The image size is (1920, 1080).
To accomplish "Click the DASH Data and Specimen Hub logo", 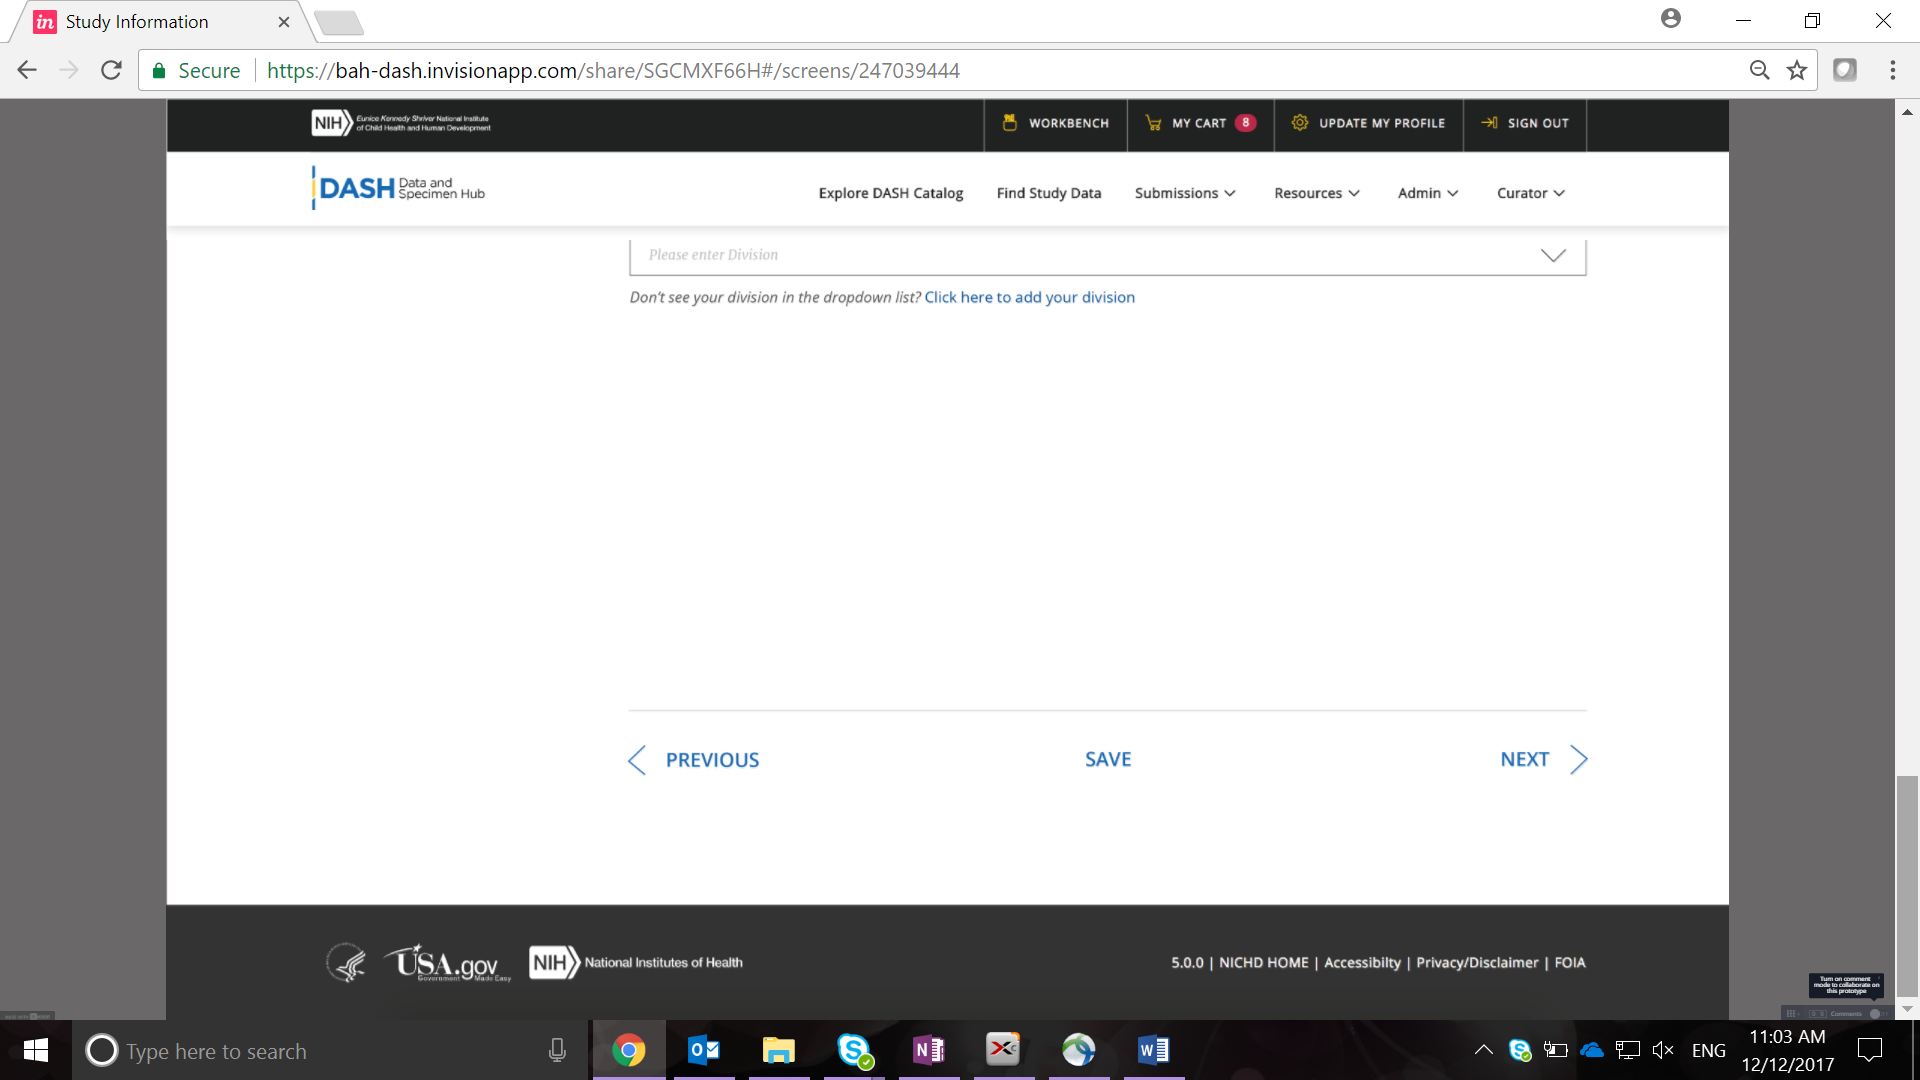I will [399, 188].
